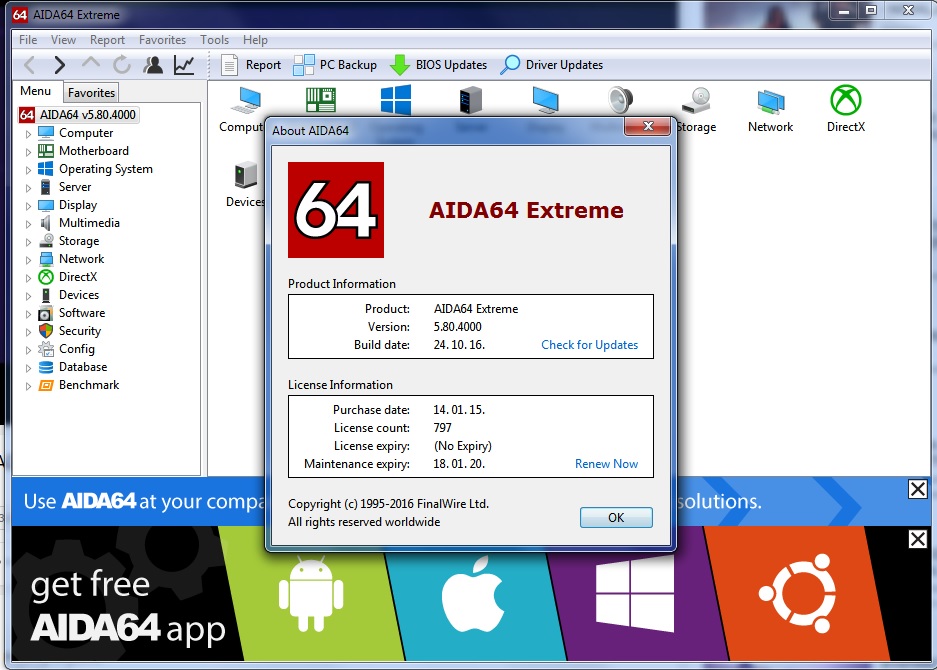Go up one level with up arrow icon
This screenshot has height=670, width=937.
91,63
